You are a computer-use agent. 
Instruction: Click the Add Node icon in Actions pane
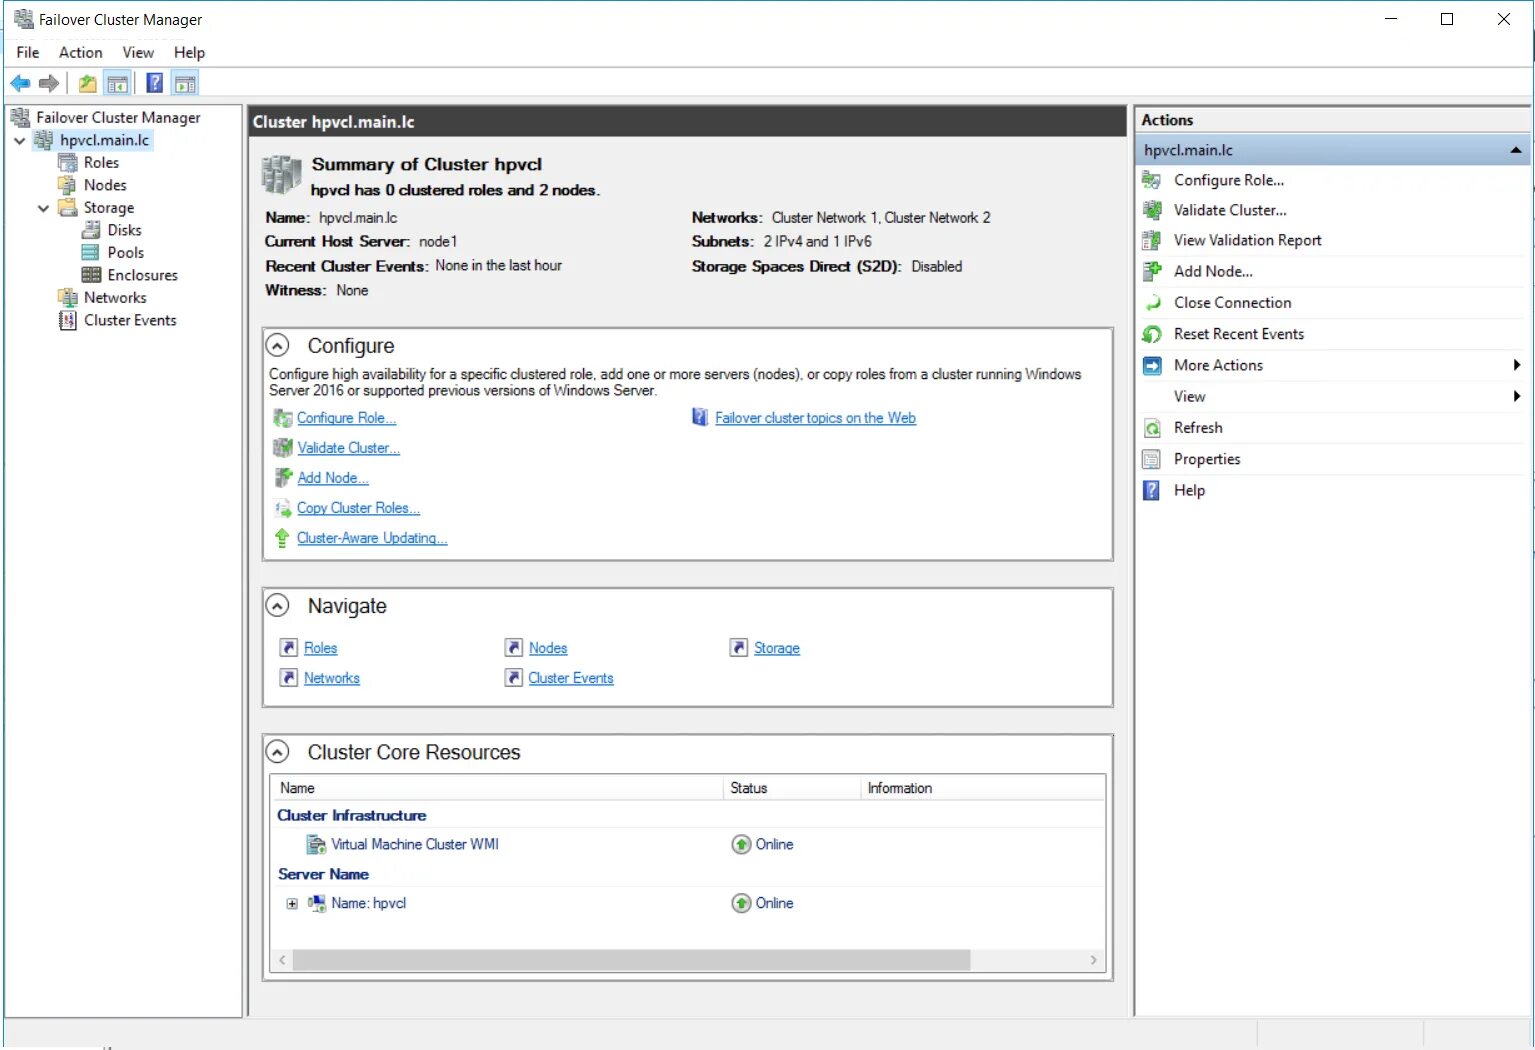[1152, 271]
